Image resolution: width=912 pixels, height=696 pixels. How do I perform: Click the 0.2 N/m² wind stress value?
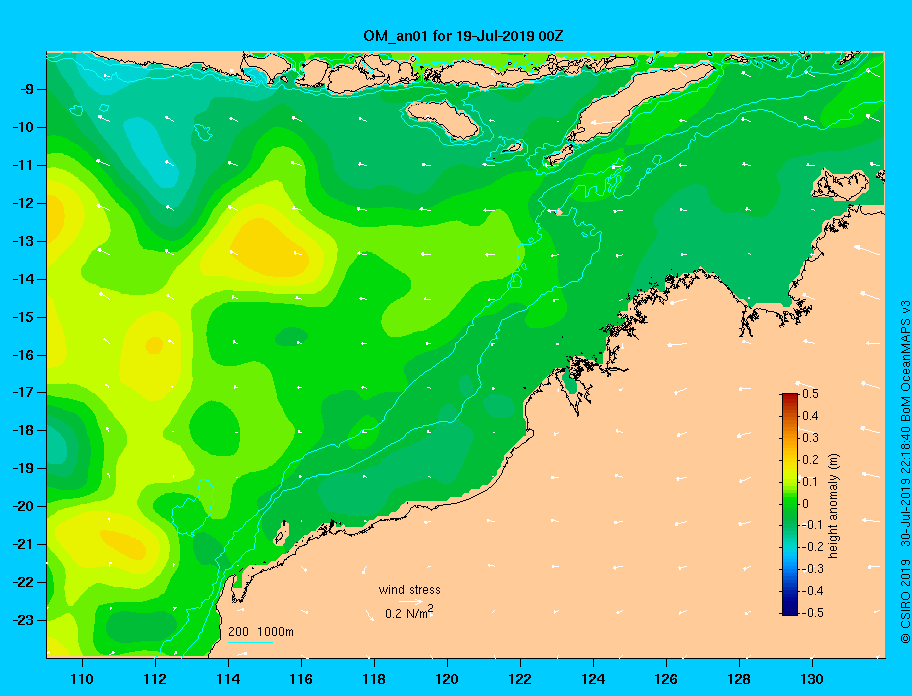pyautogui.click(x=409, y=613)
